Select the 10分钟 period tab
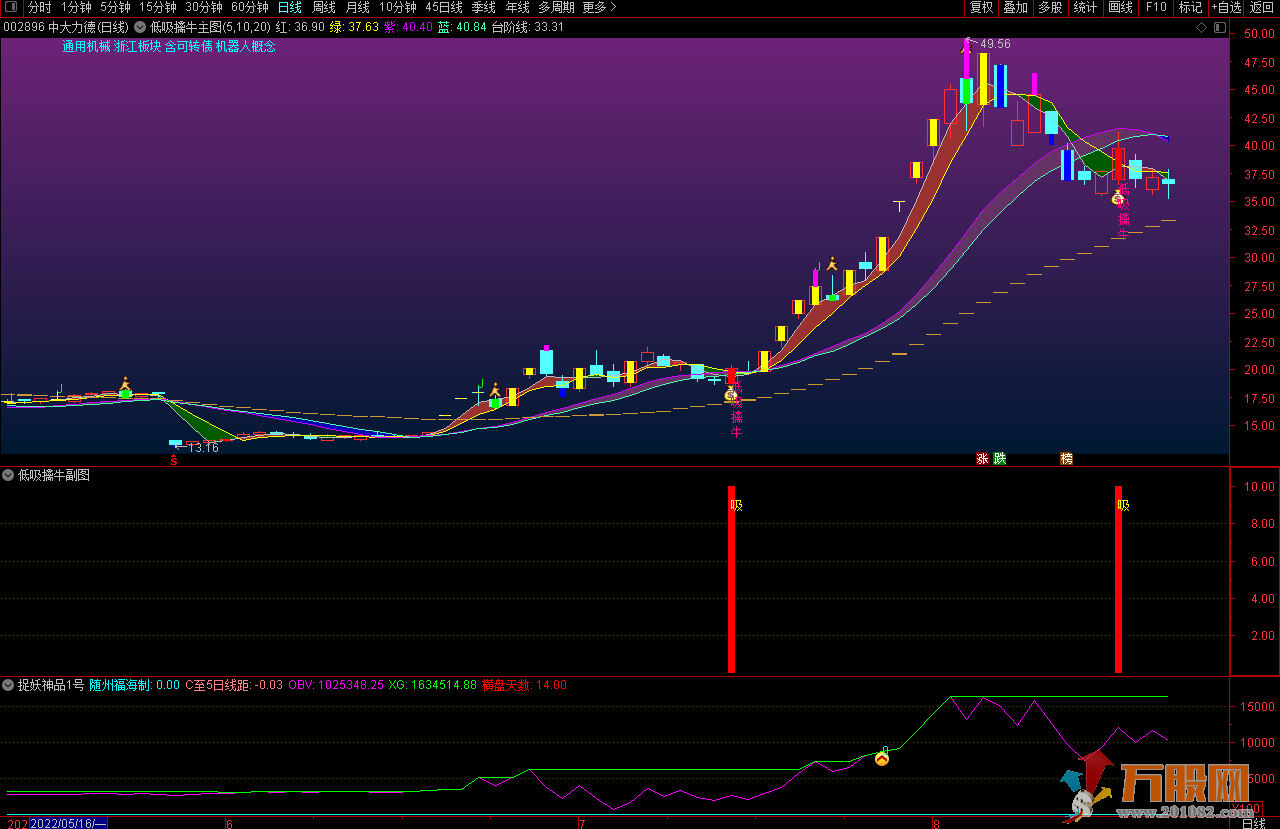The width and height of the screenshot is (1280, 829). pos(397,7)
